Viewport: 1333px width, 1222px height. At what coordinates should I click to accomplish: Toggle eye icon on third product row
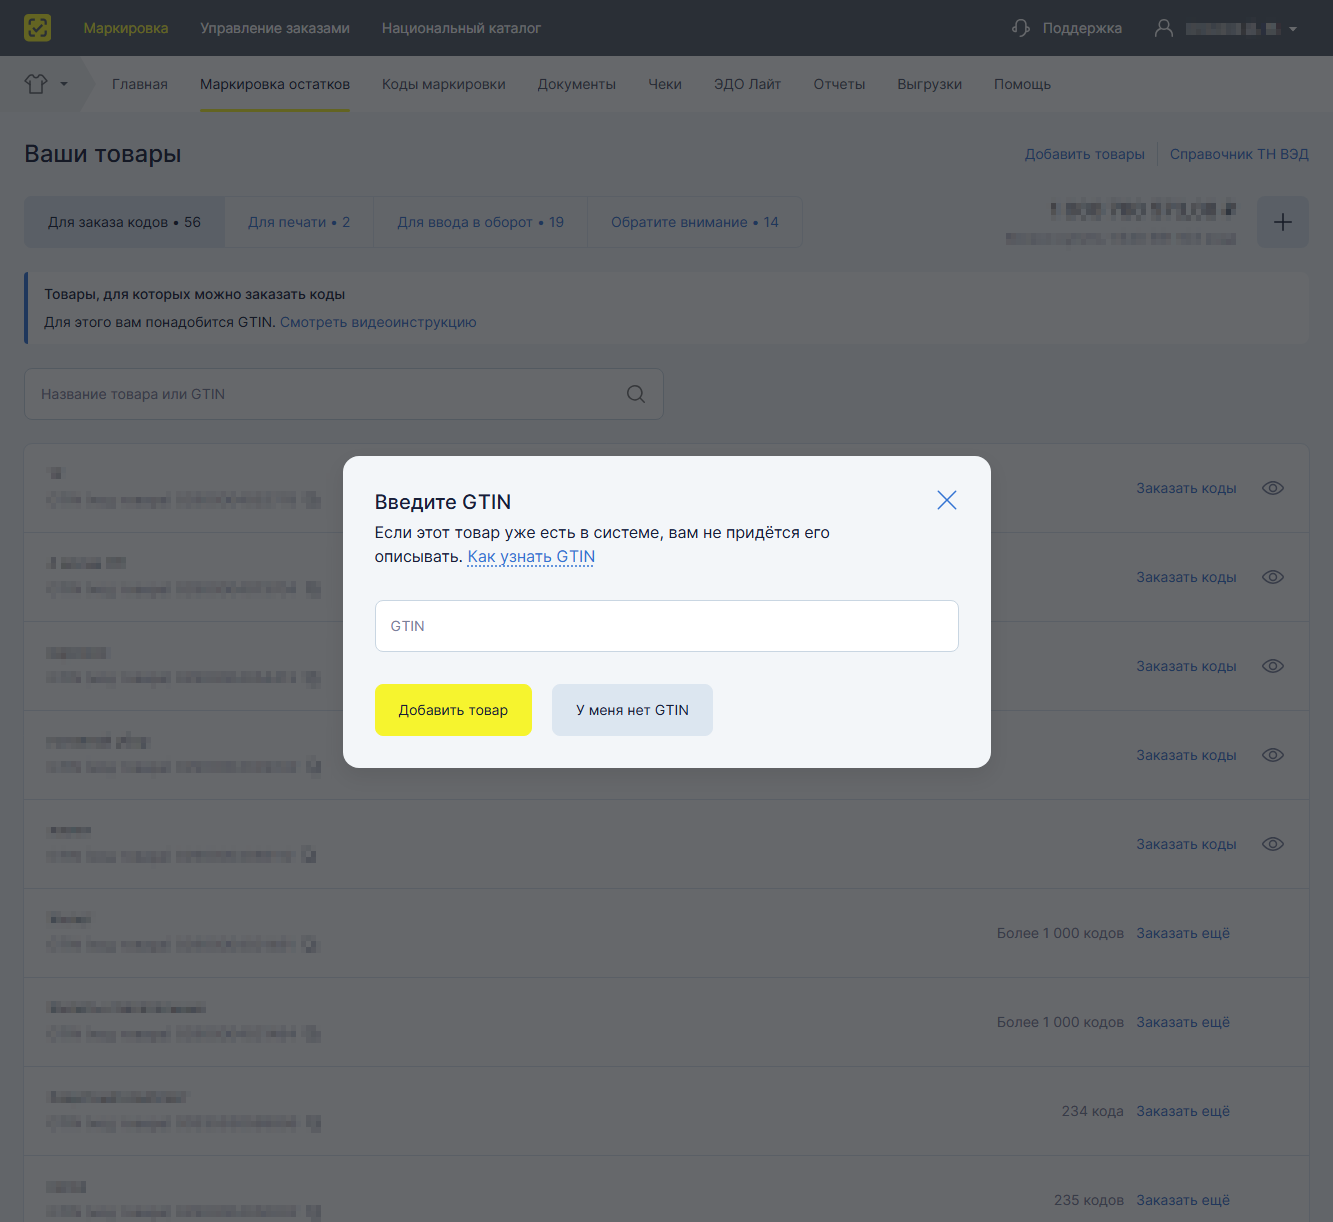pyautogui.click(x=1273, y=666)
